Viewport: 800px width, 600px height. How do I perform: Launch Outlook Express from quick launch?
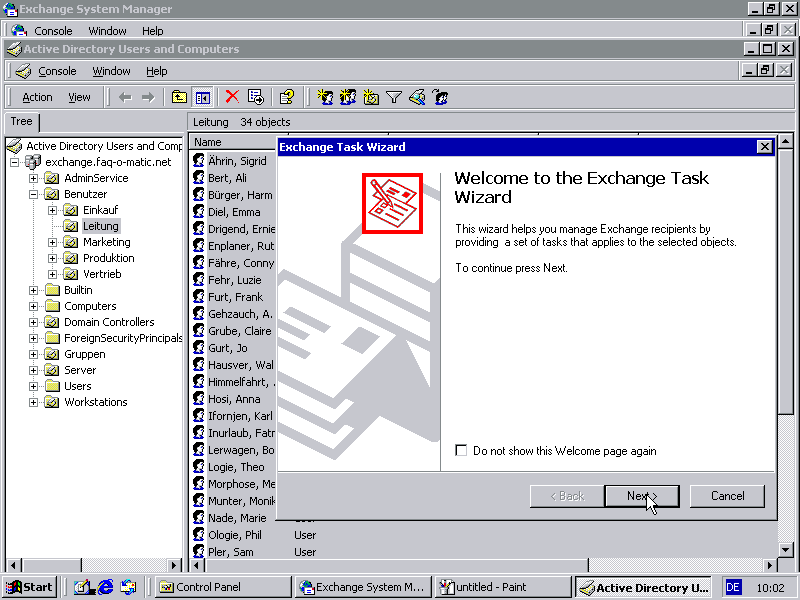click(128, 587)
